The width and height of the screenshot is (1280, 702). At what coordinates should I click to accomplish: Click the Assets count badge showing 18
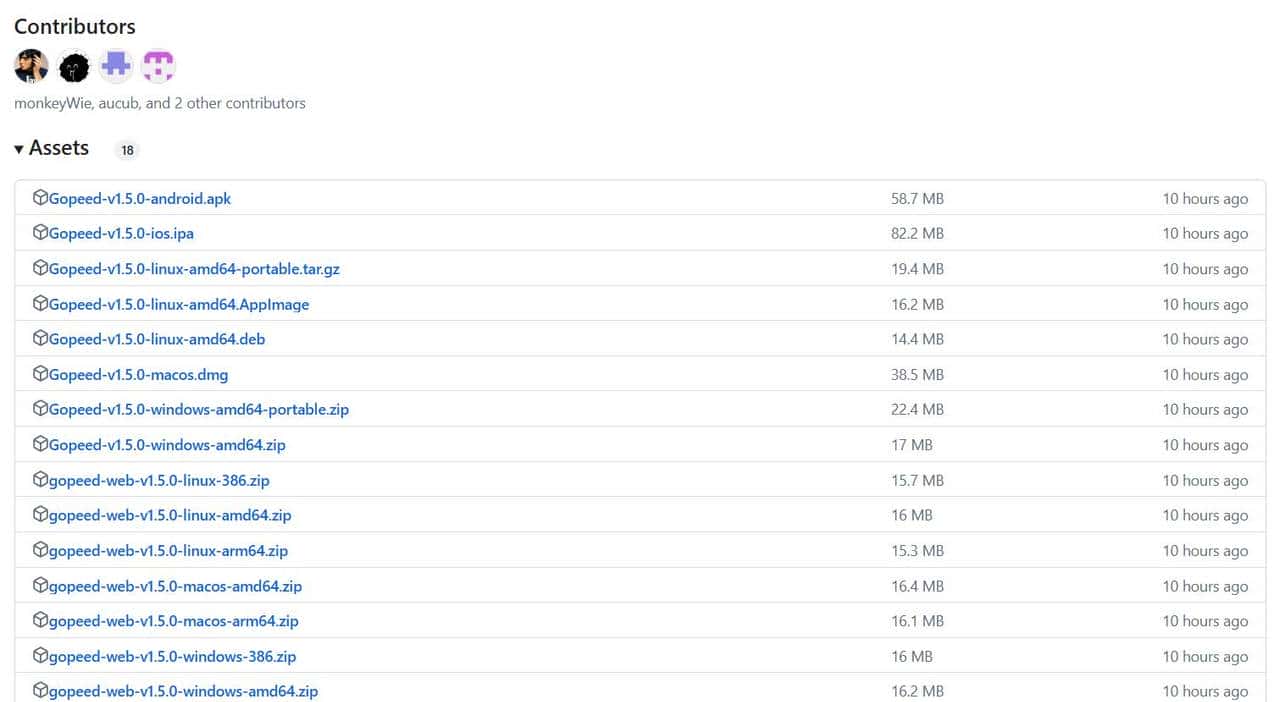[127, 150]
